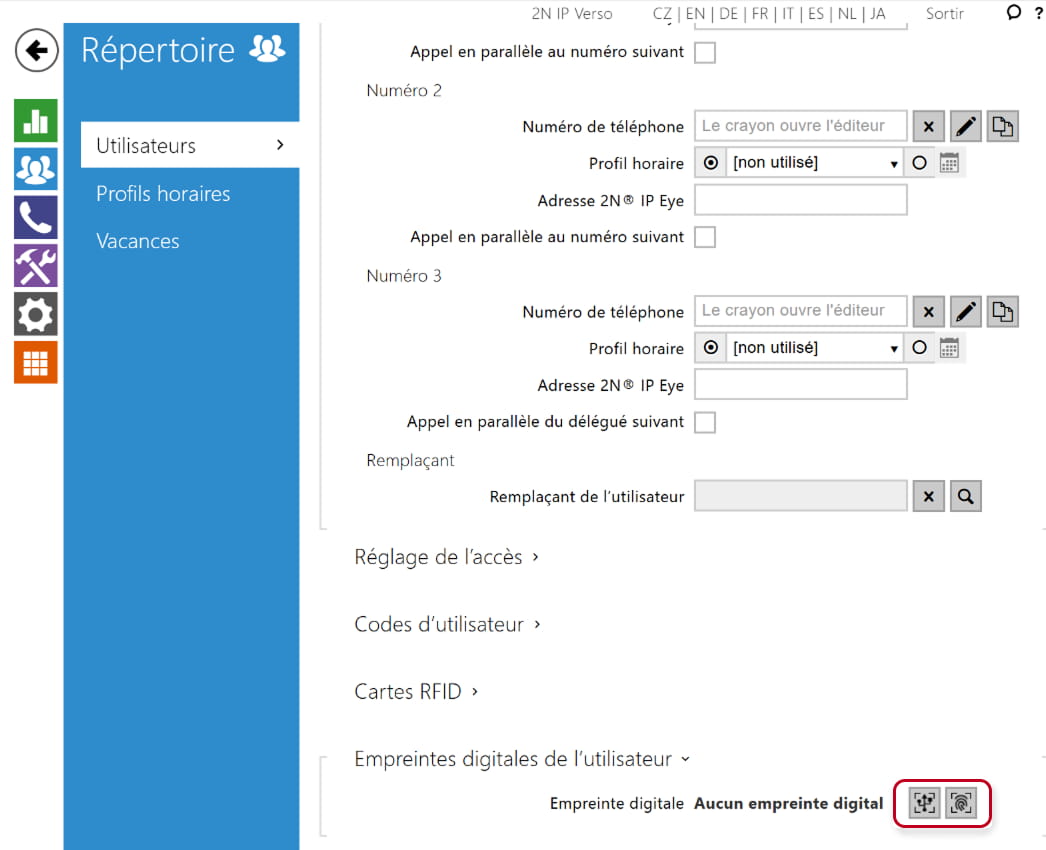Copy Numéro 3 phone number

pos(1003,312)
